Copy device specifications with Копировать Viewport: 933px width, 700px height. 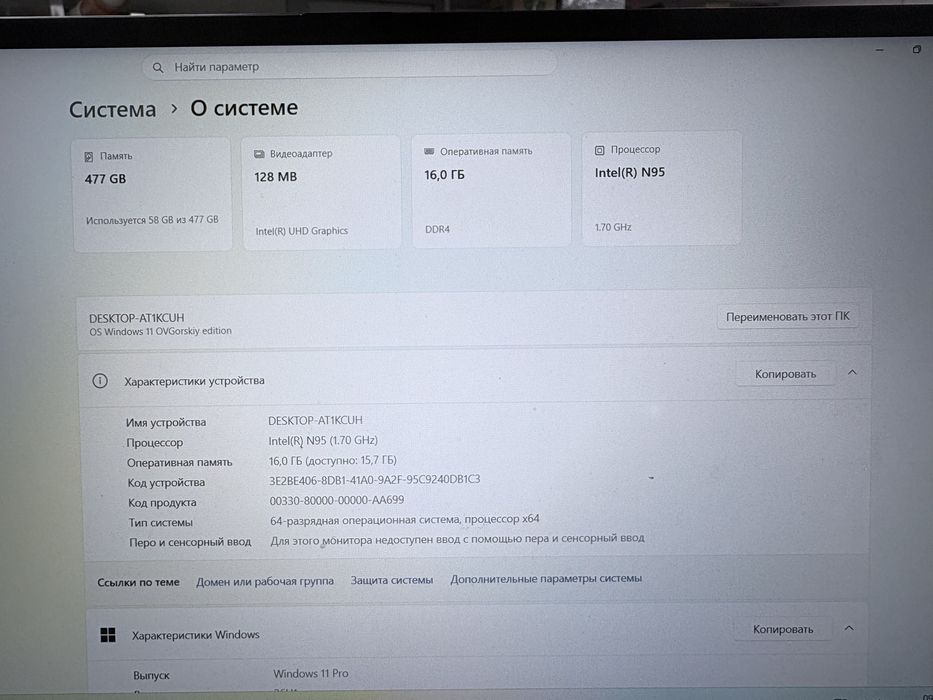(x=785, y=374)
